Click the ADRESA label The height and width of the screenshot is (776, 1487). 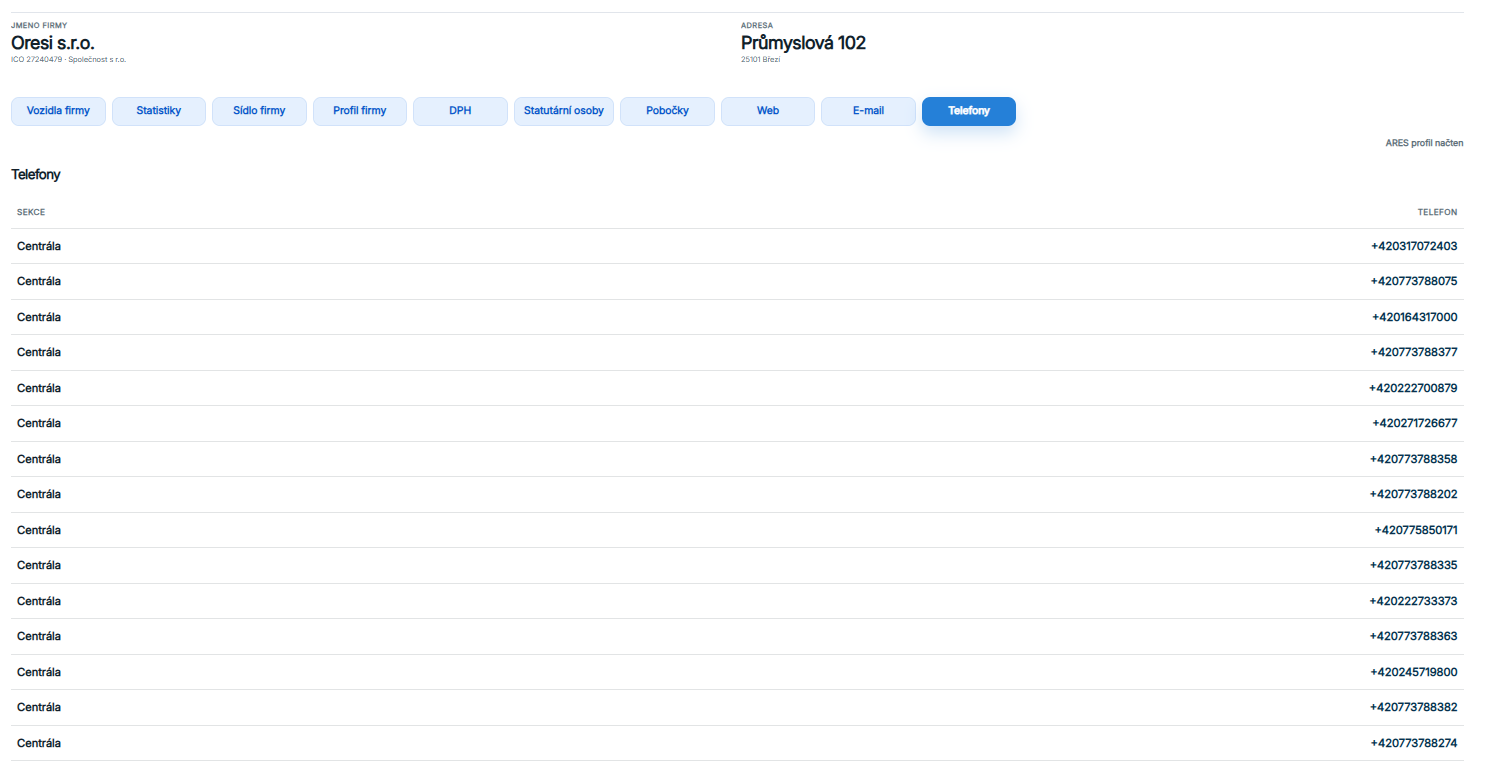pos(757,25)
